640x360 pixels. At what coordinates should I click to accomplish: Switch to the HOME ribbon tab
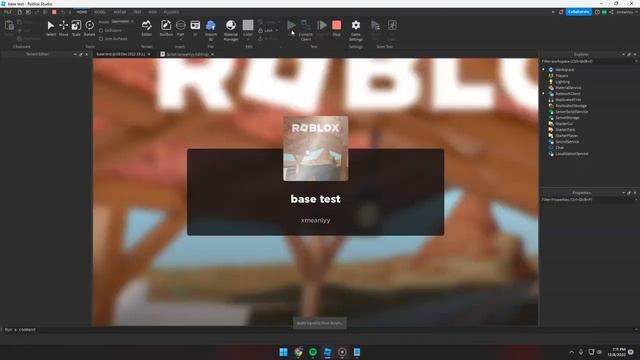tap(82, 12)
